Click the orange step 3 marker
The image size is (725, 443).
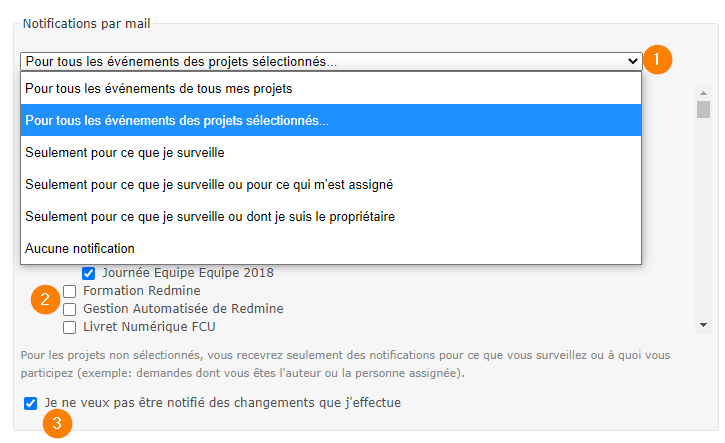tap(57, 423)
